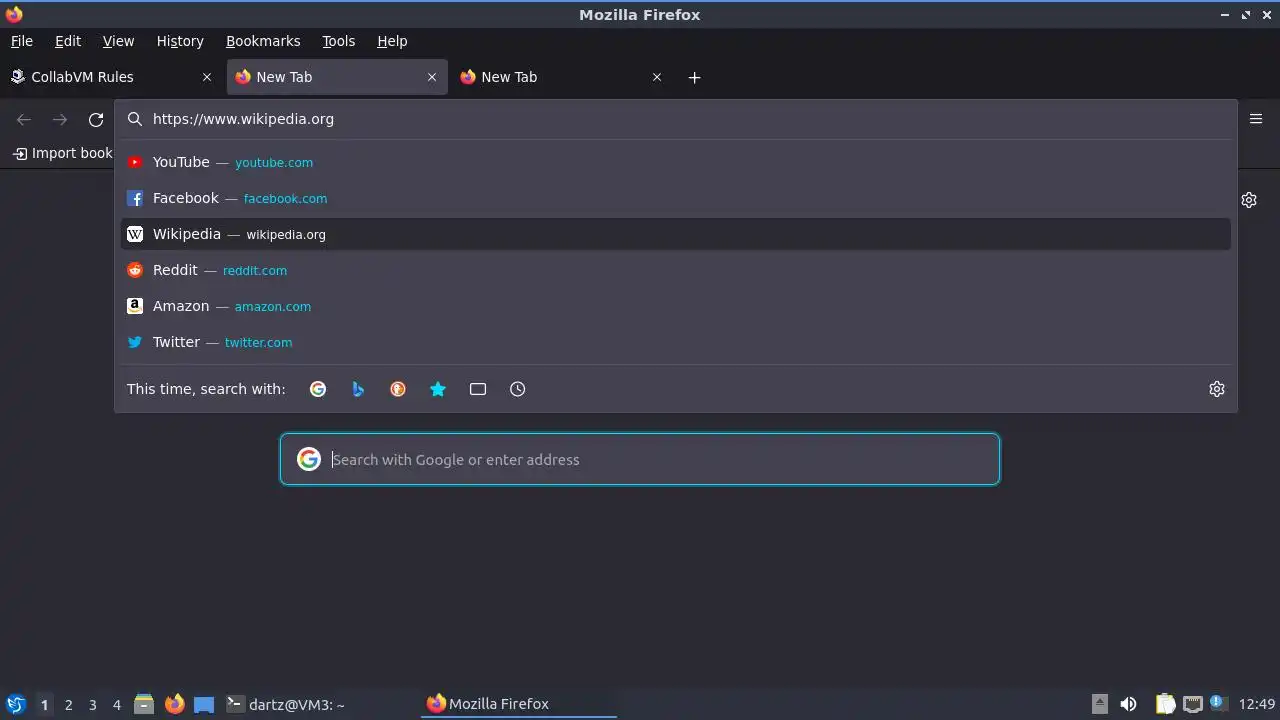Select the Twitter suggestion

click(676, 342)
